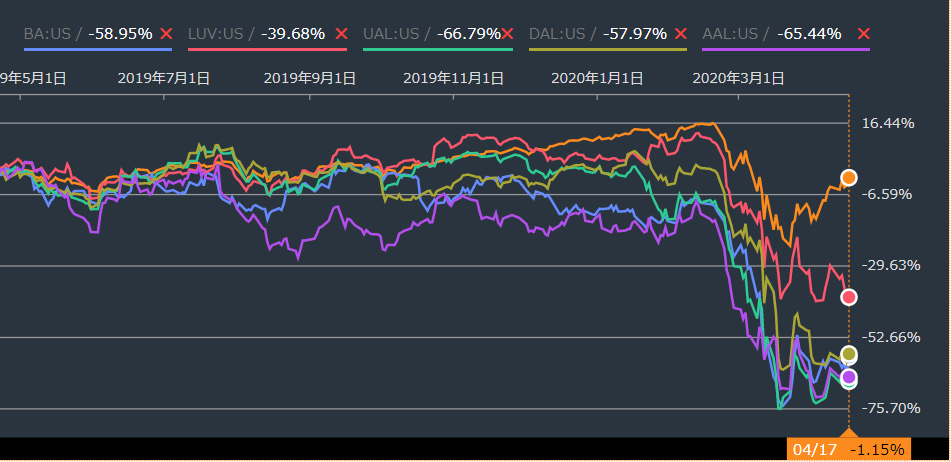Click the red LUV endpoint marker
Viewport: 951px width, 462px height.
849,296
